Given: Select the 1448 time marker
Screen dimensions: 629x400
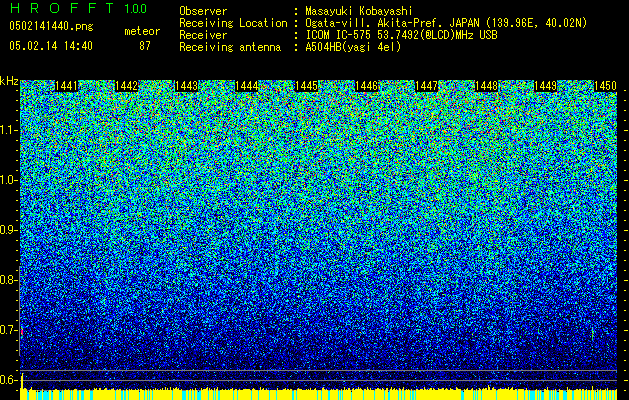Looking at the screenshot, I should point(487,86).
